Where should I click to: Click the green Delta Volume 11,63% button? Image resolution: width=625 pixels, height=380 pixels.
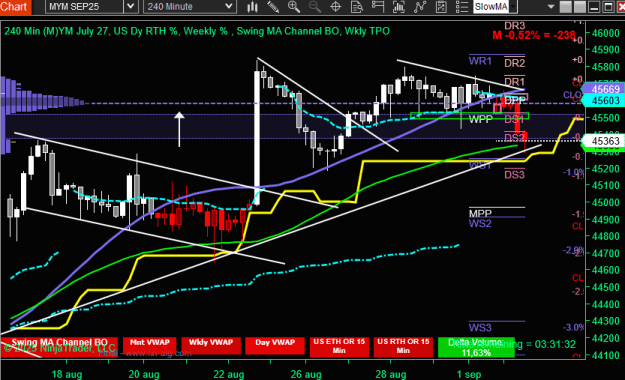[476, 347]
